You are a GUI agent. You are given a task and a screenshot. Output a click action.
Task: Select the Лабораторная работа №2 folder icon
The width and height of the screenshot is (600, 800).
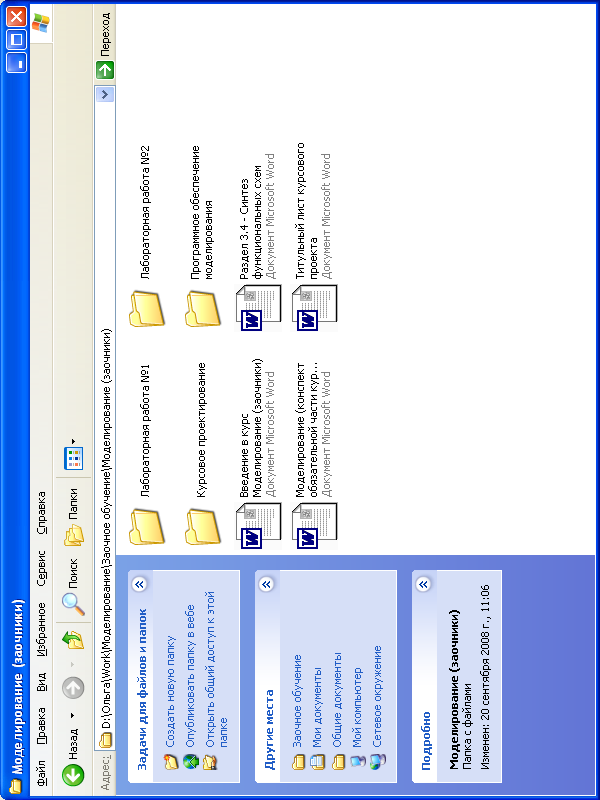(147, 309)
